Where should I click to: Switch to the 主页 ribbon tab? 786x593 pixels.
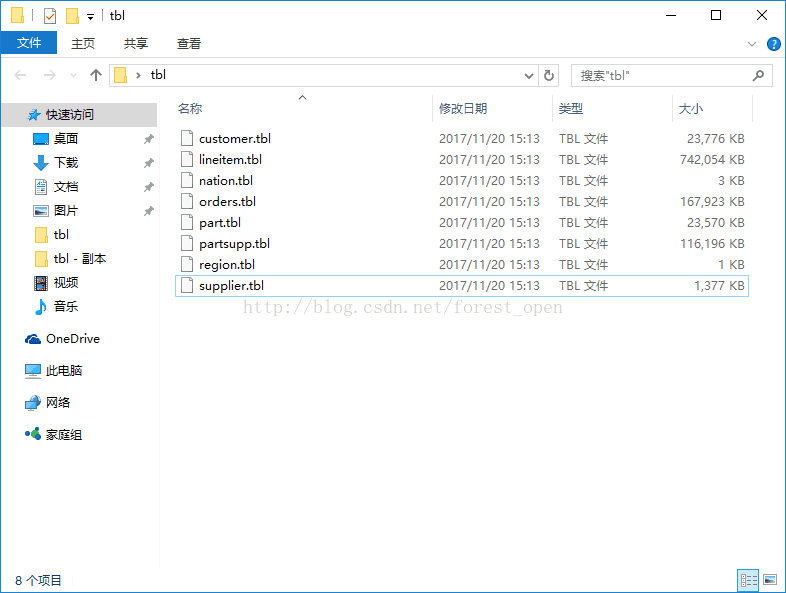tap(83, 44)
